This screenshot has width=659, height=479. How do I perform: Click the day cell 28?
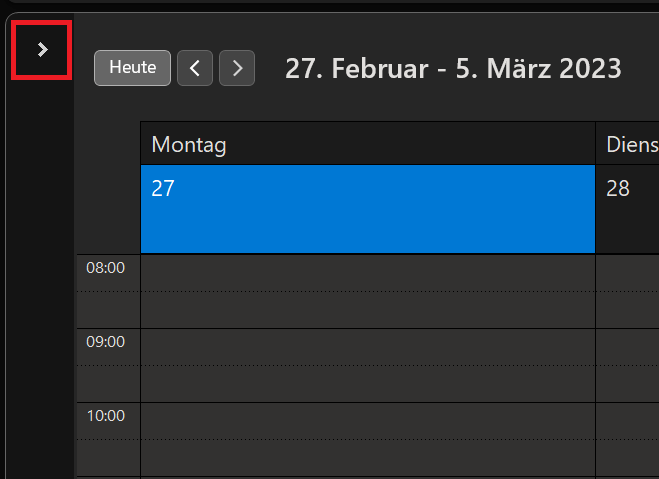click(x=627, y=209)
